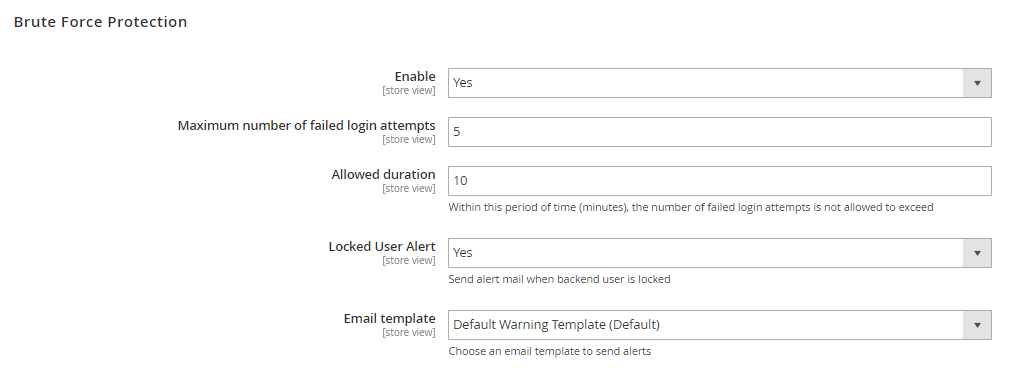1030x379 pixels.
Task: Select the Default Warning Template (Default) field
Action: tap(719, 325)
